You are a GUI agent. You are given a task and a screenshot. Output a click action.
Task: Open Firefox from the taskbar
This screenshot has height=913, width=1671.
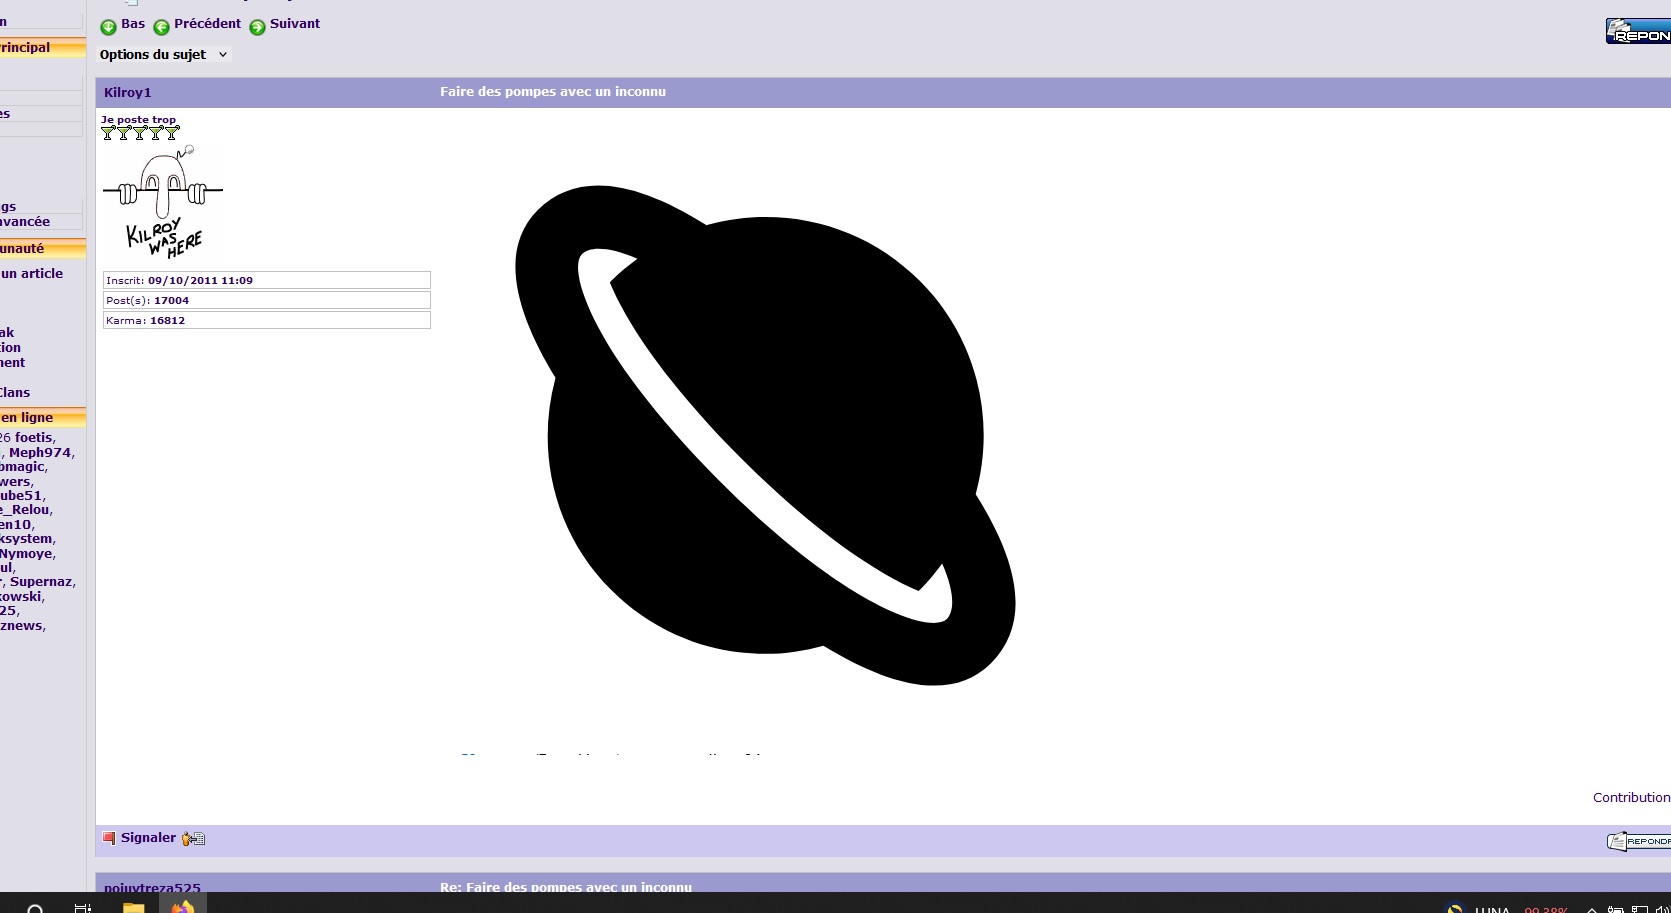click(182, 906)
